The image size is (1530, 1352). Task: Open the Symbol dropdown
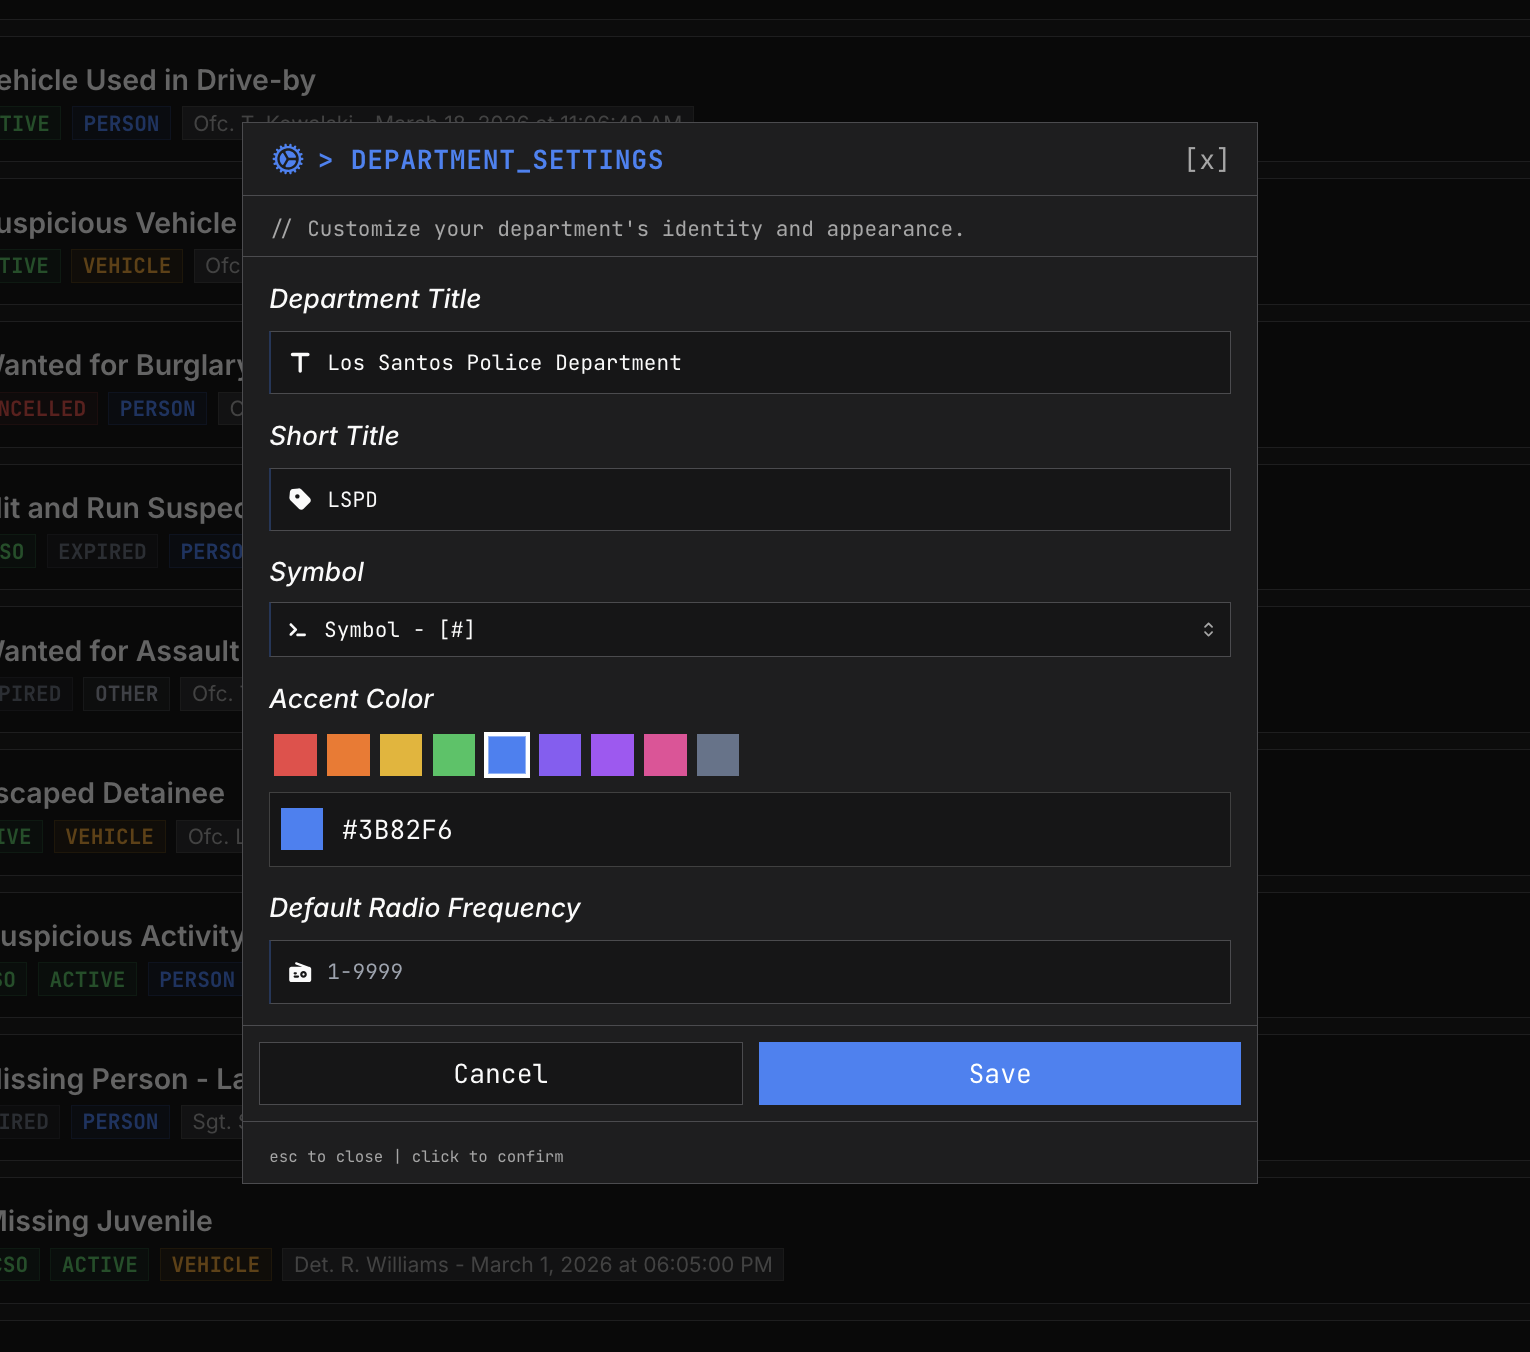pos(750,630)
